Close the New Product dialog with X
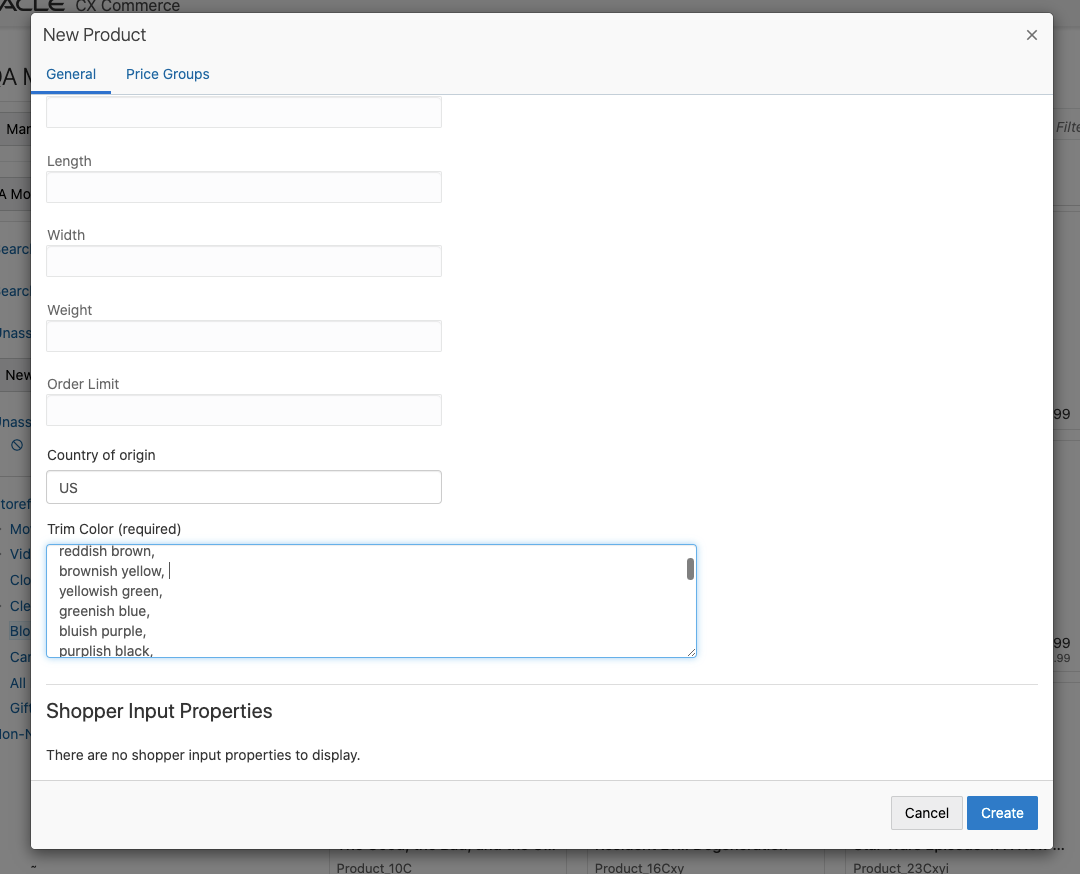1080x874 pixels. tap(1032, 35)
